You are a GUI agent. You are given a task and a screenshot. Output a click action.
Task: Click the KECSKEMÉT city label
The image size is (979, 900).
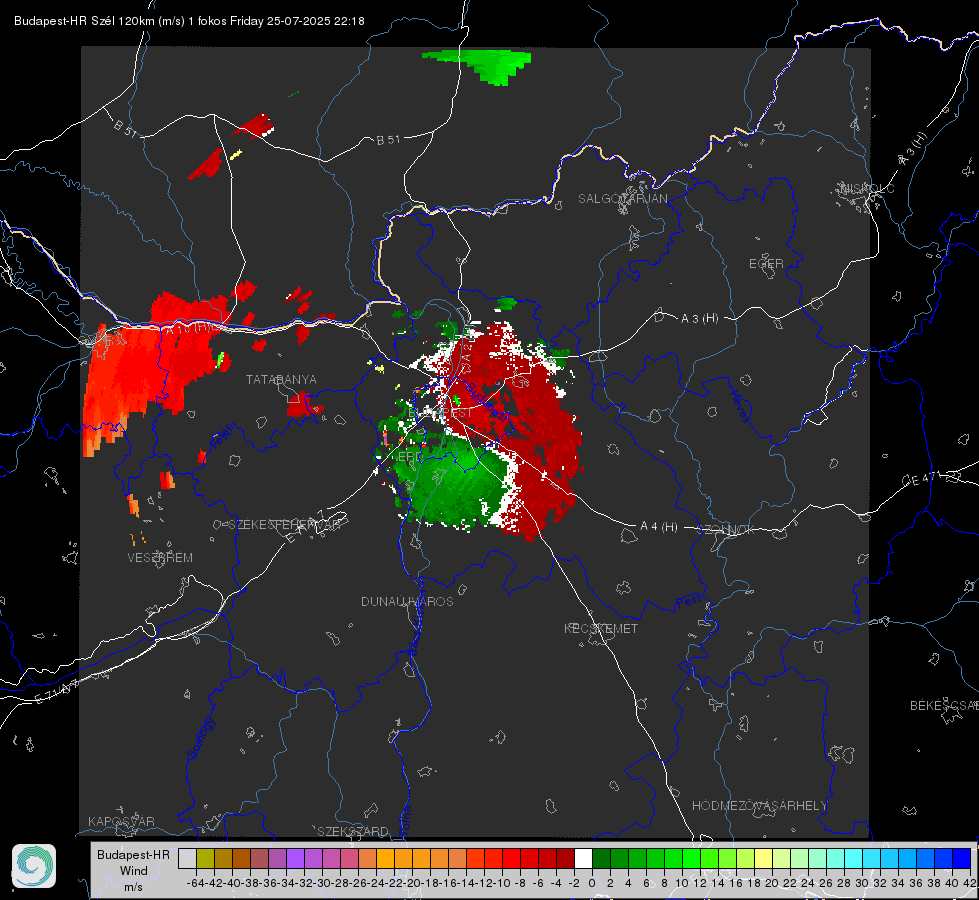tap(601, 628)
